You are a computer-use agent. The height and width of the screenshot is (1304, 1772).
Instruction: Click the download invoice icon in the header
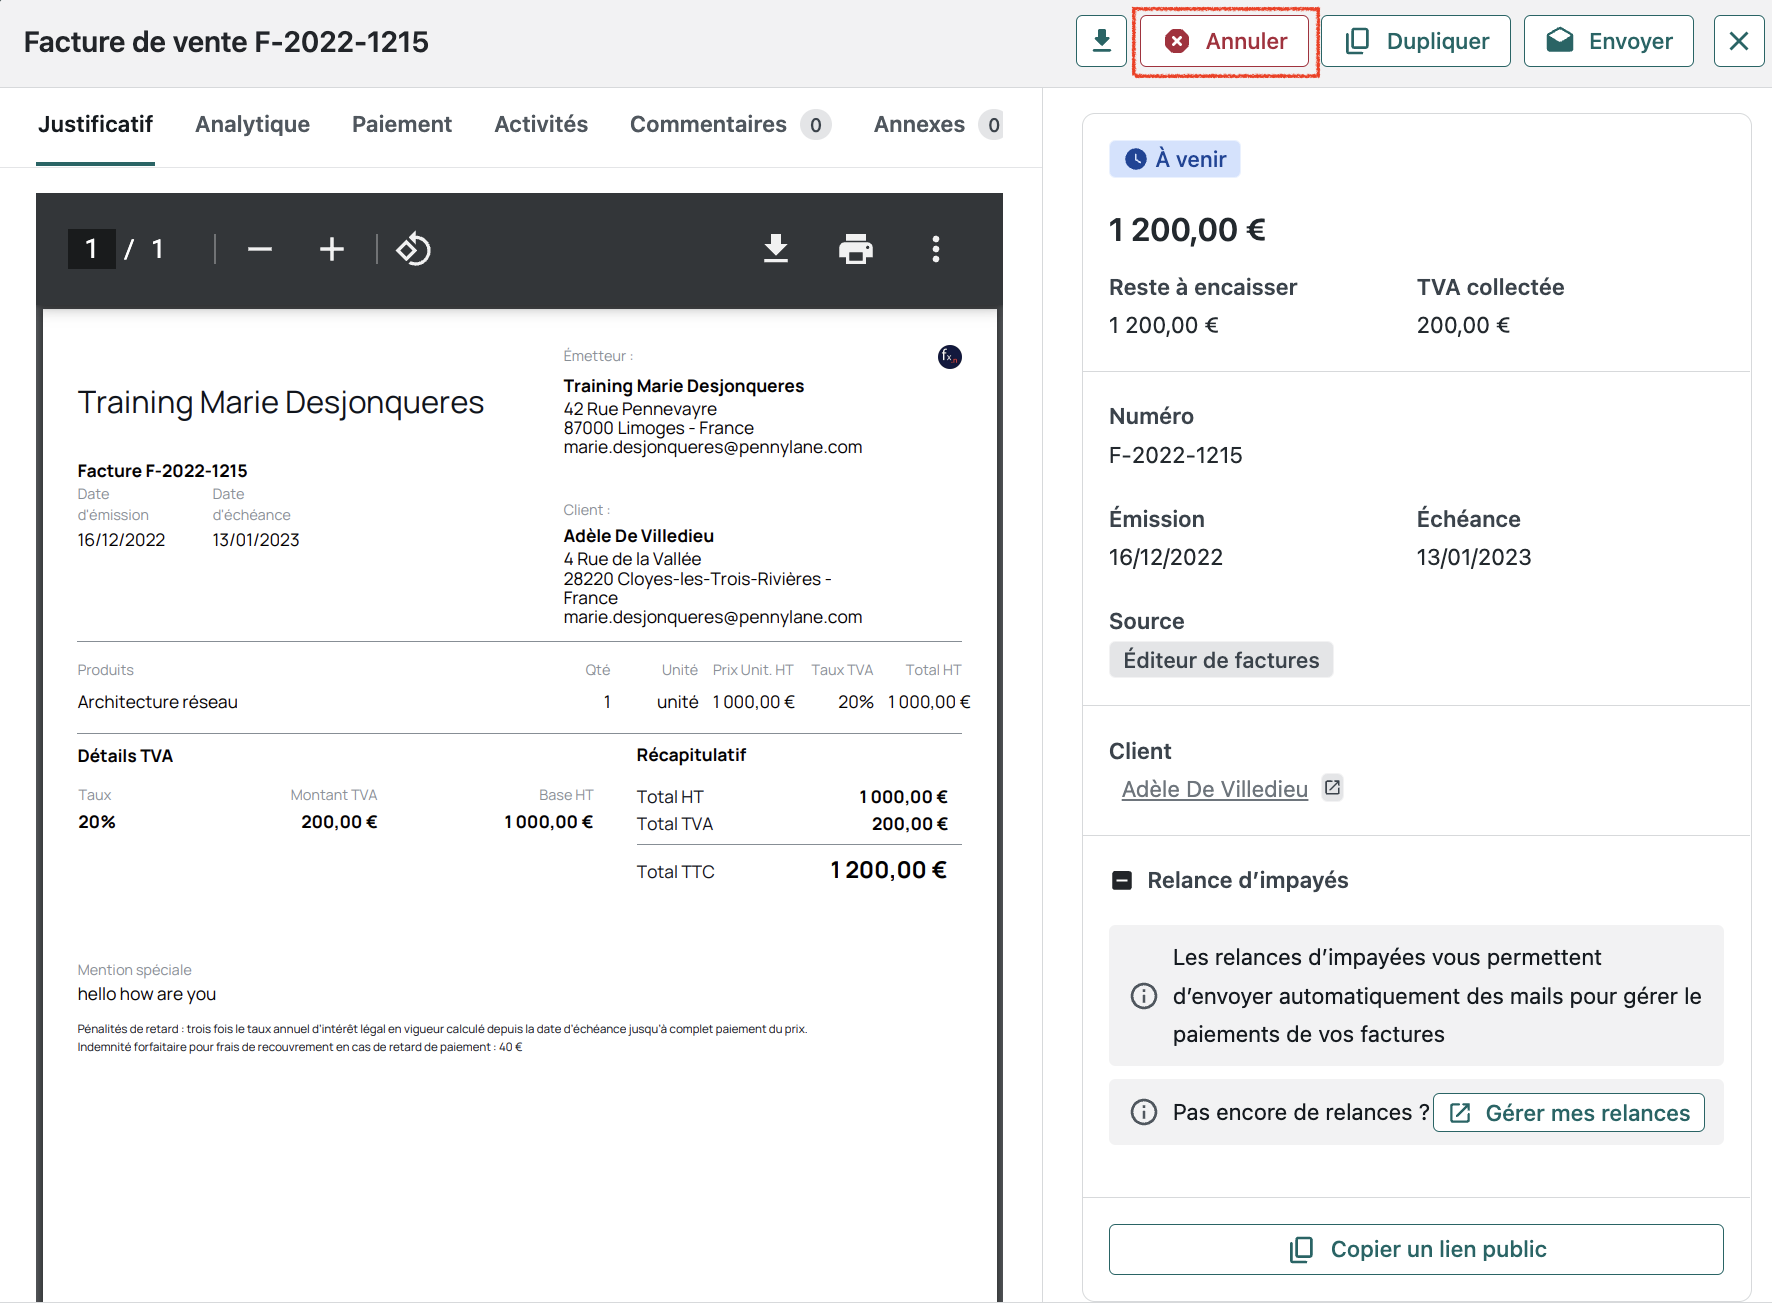(x=1101, y=41)
